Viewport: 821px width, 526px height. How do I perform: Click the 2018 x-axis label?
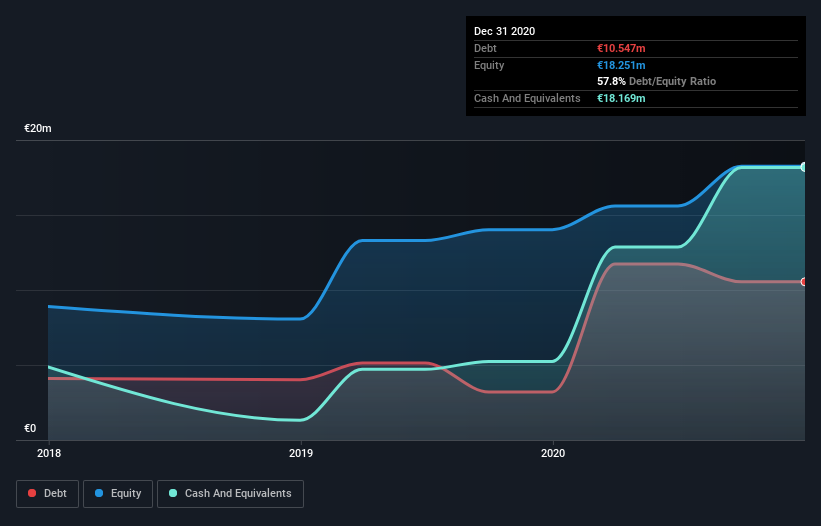[x=49, y=453]
